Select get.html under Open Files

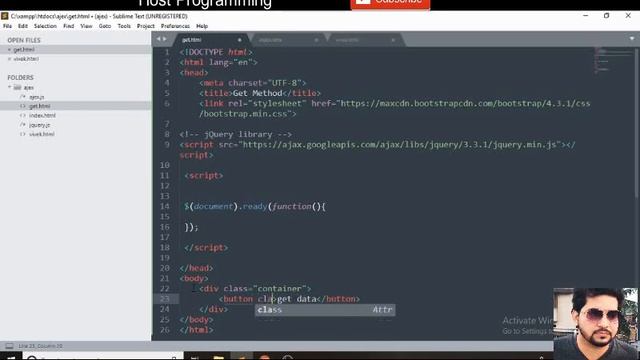click(24, 49)
